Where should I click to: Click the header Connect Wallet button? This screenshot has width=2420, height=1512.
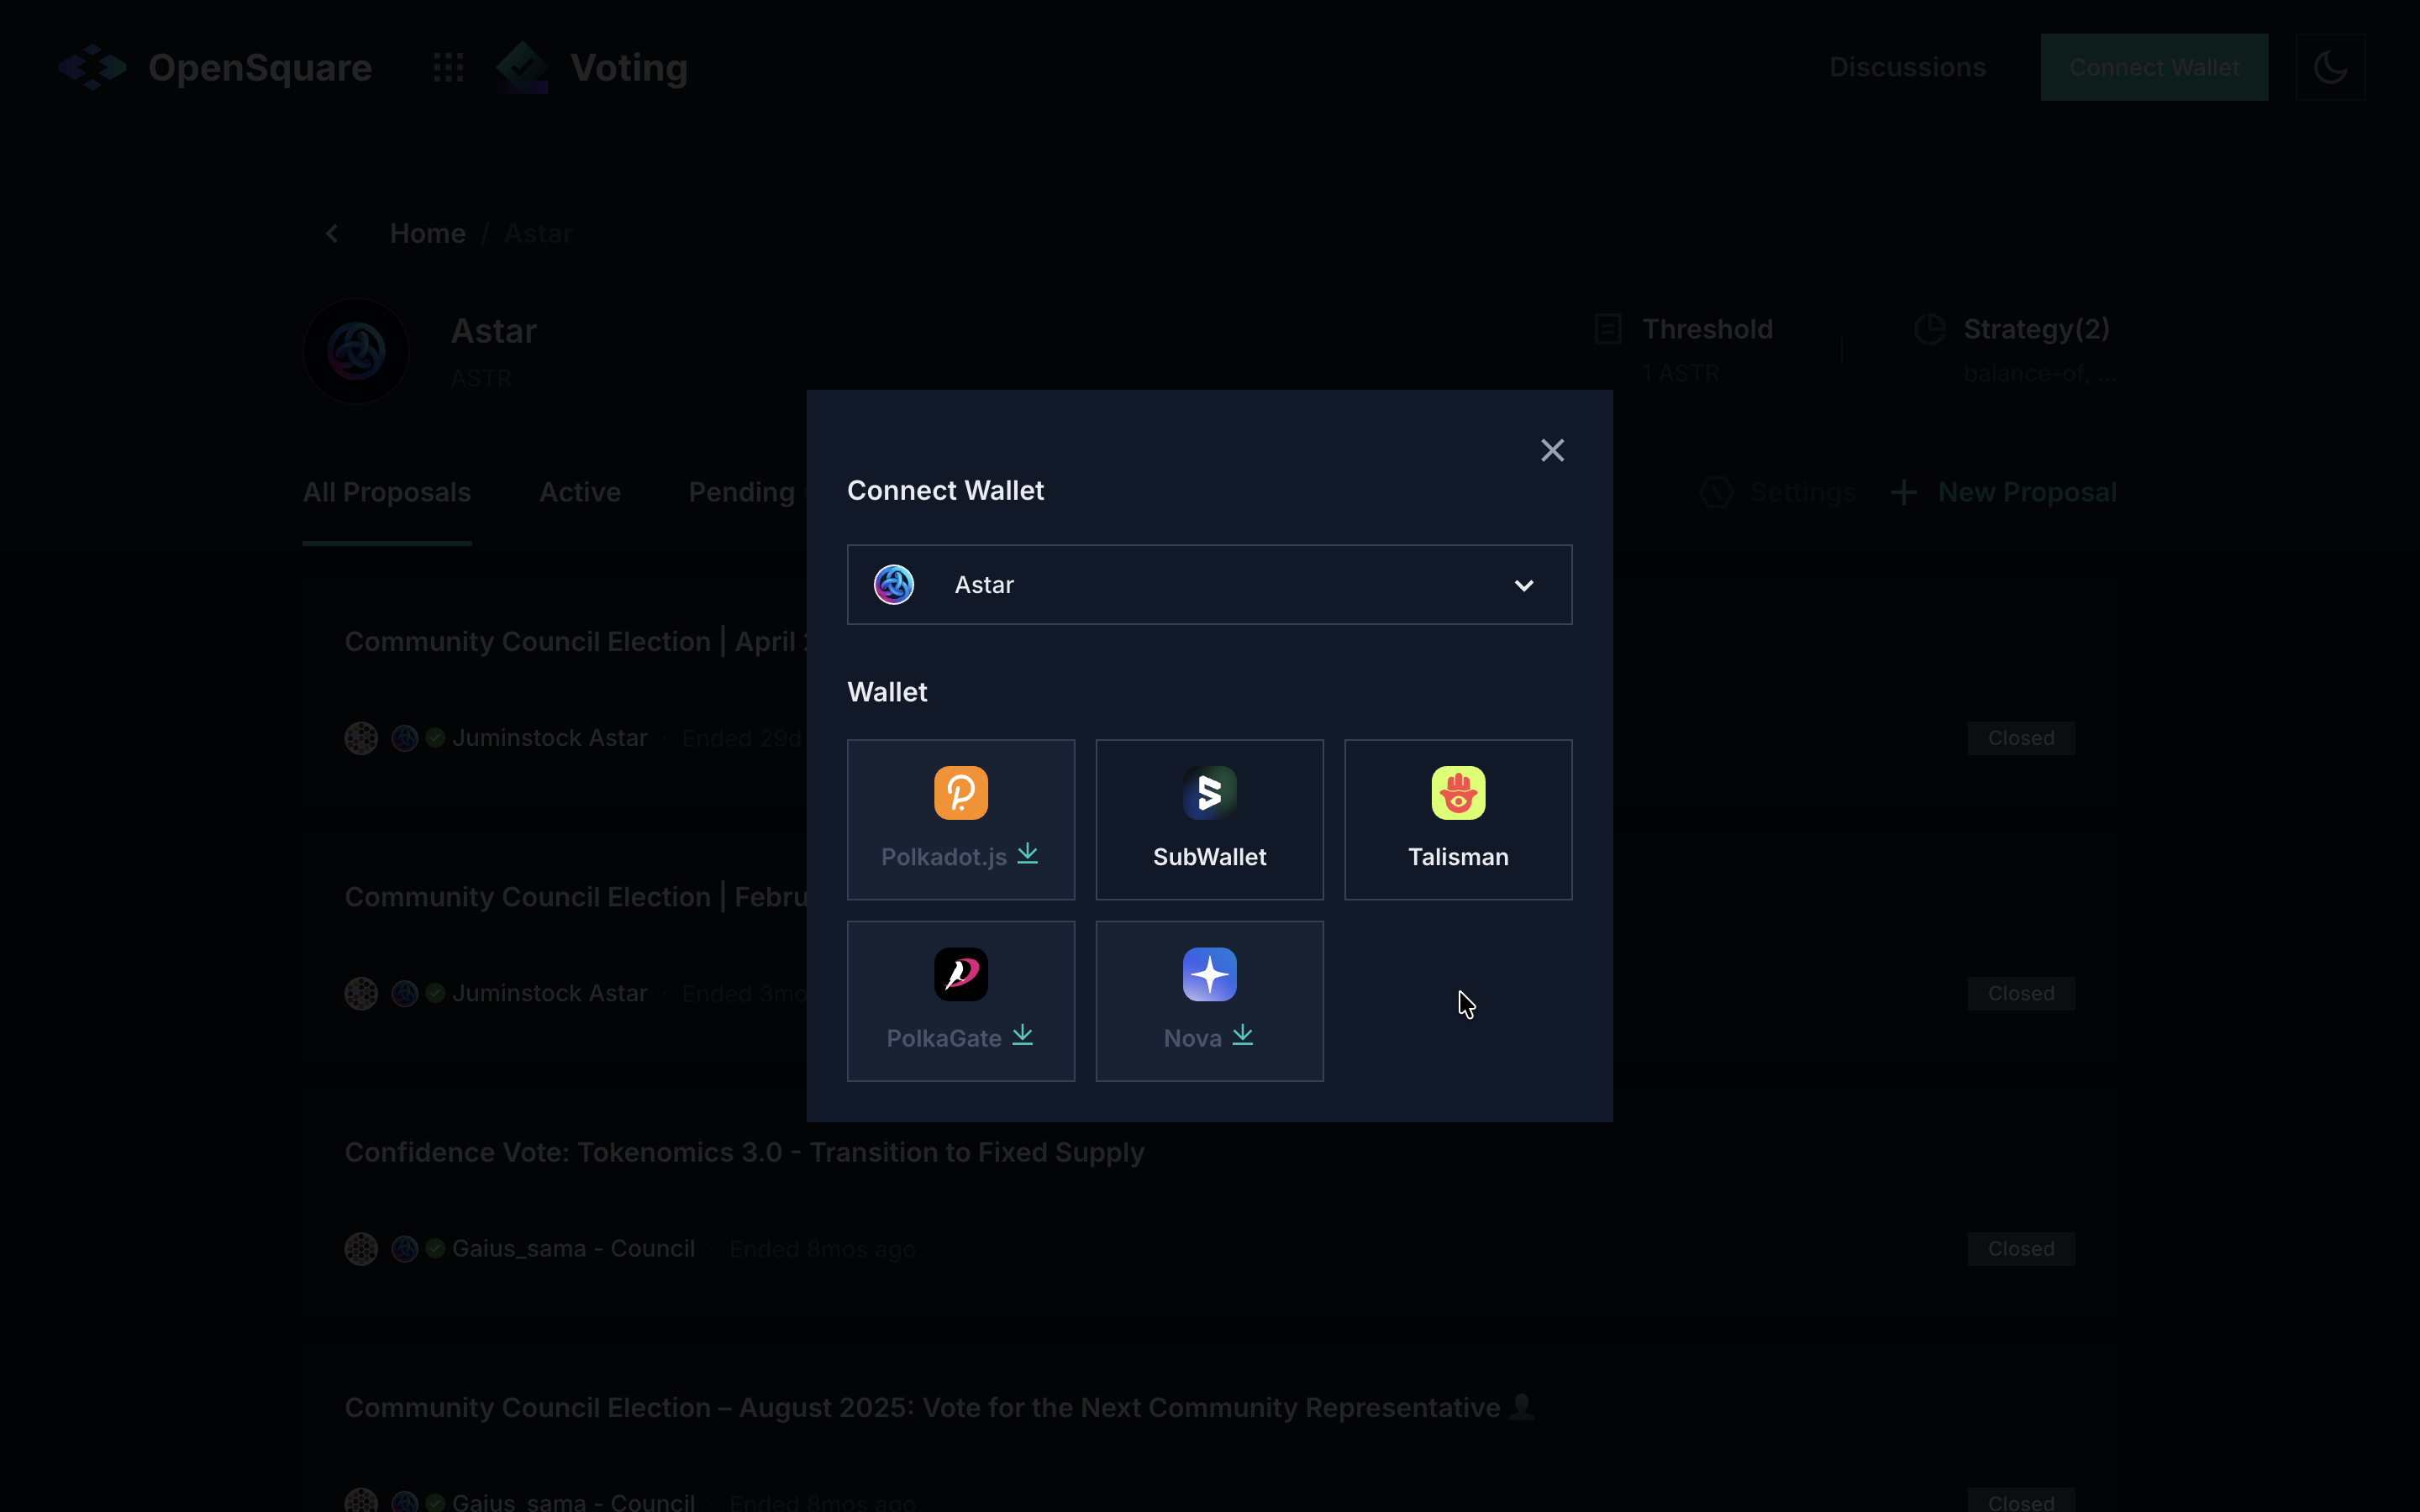(2154, 67)
